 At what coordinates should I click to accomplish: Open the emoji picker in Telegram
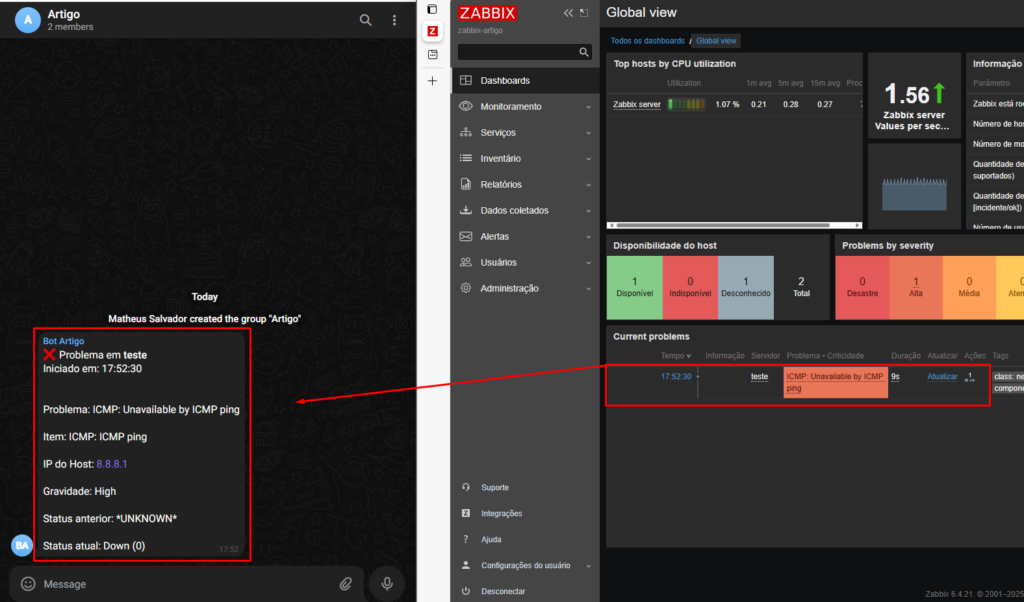(27, 584)
